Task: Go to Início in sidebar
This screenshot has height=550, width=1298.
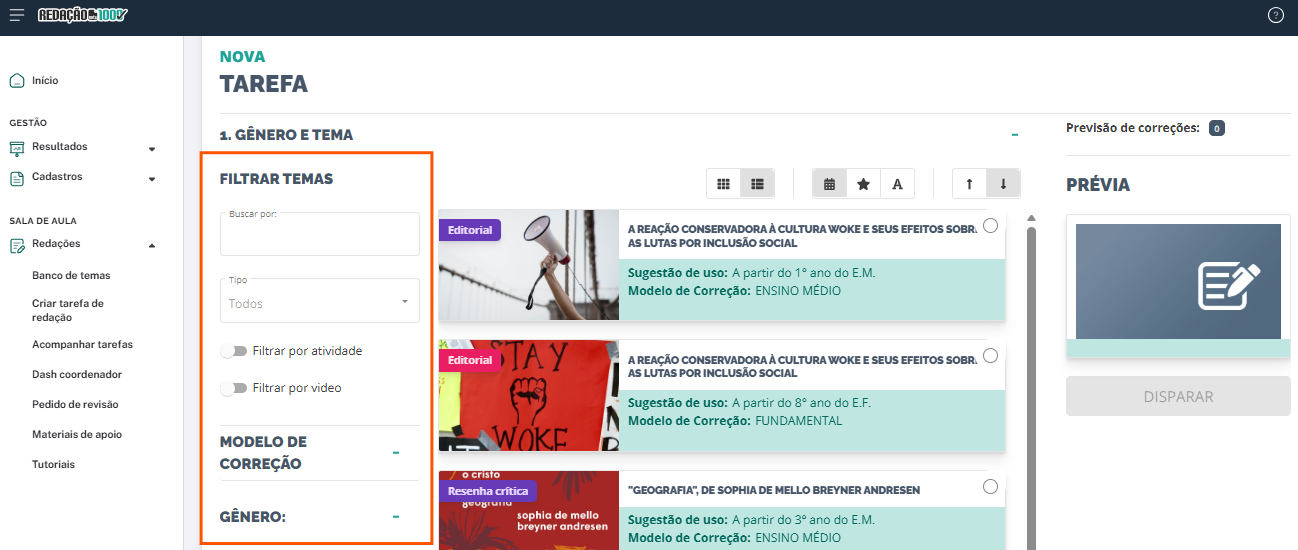Action: (x=45, y=80)
